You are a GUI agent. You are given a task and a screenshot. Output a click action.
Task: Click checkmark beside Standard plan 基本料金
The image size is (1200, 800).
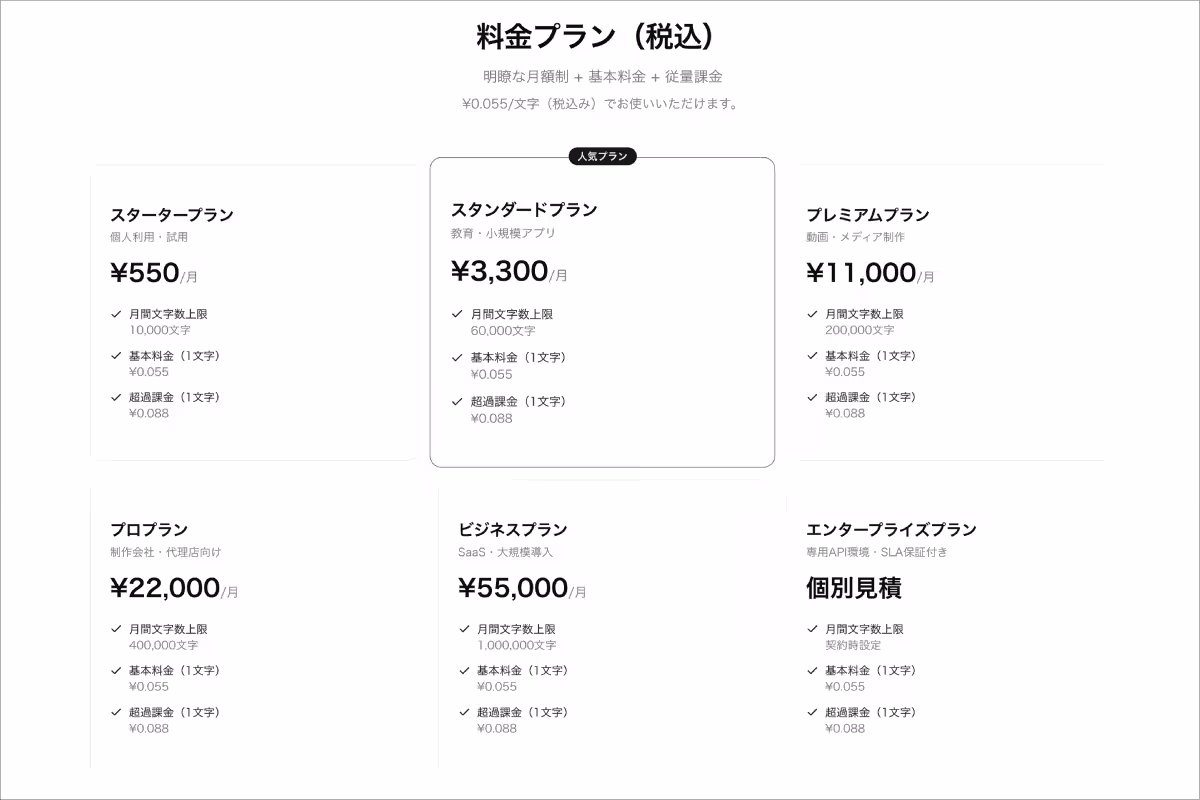pos(458,358)
